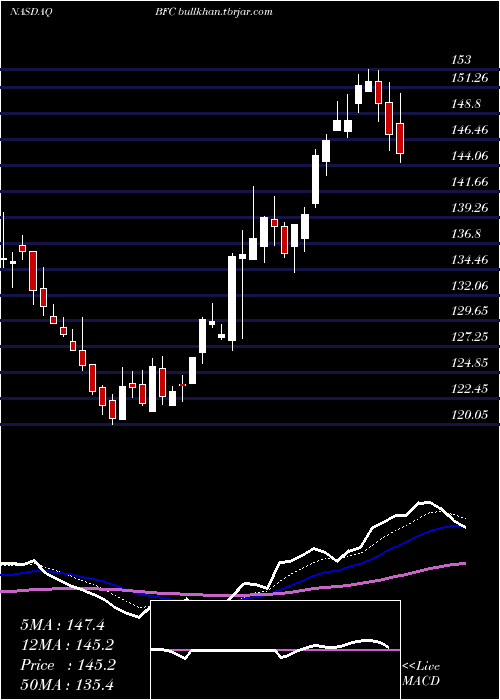Click the <<Live MACD label
Image resolution: width=500 pixels, height=700 pixels.
pos(421,673)
